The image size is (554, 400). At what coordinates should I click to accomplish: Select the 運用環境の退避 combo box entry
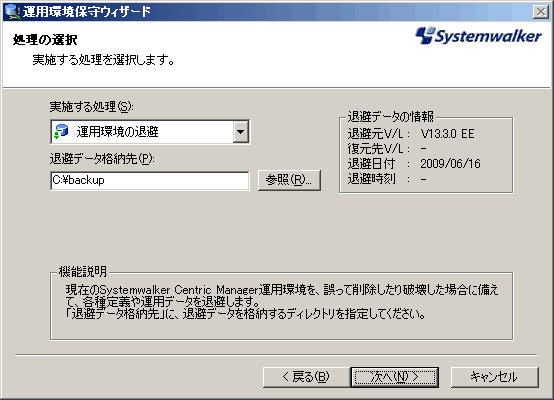click(150, 132)
